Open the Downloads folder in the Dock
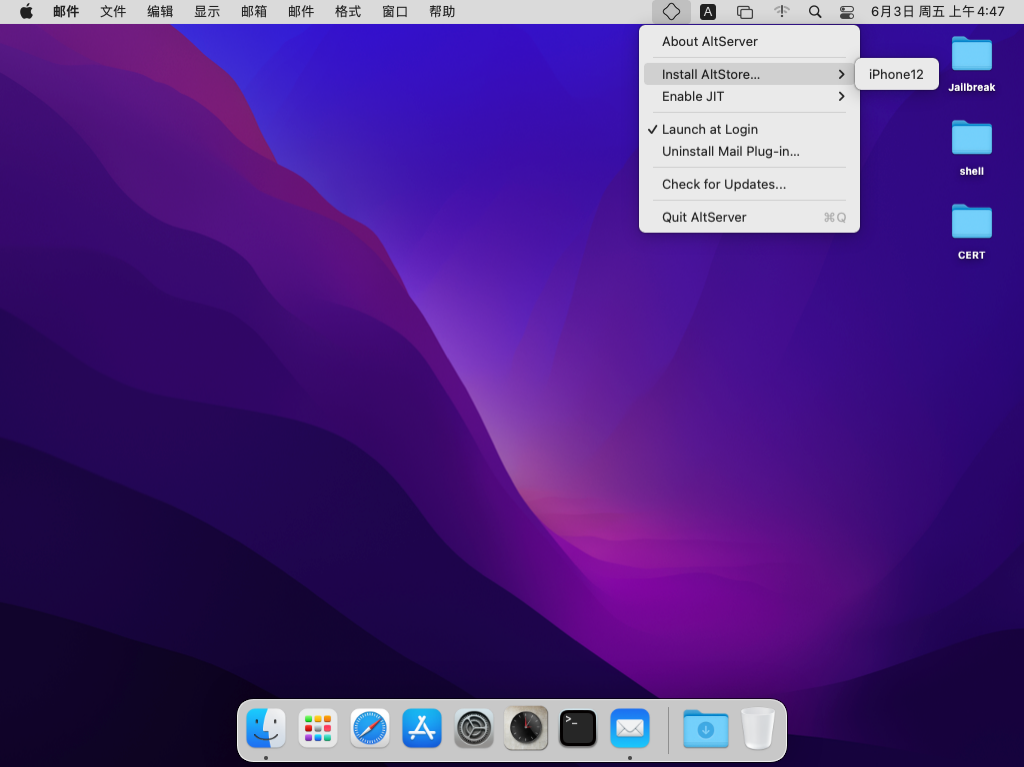This screenshot has width=1024, height=767. 706,728
